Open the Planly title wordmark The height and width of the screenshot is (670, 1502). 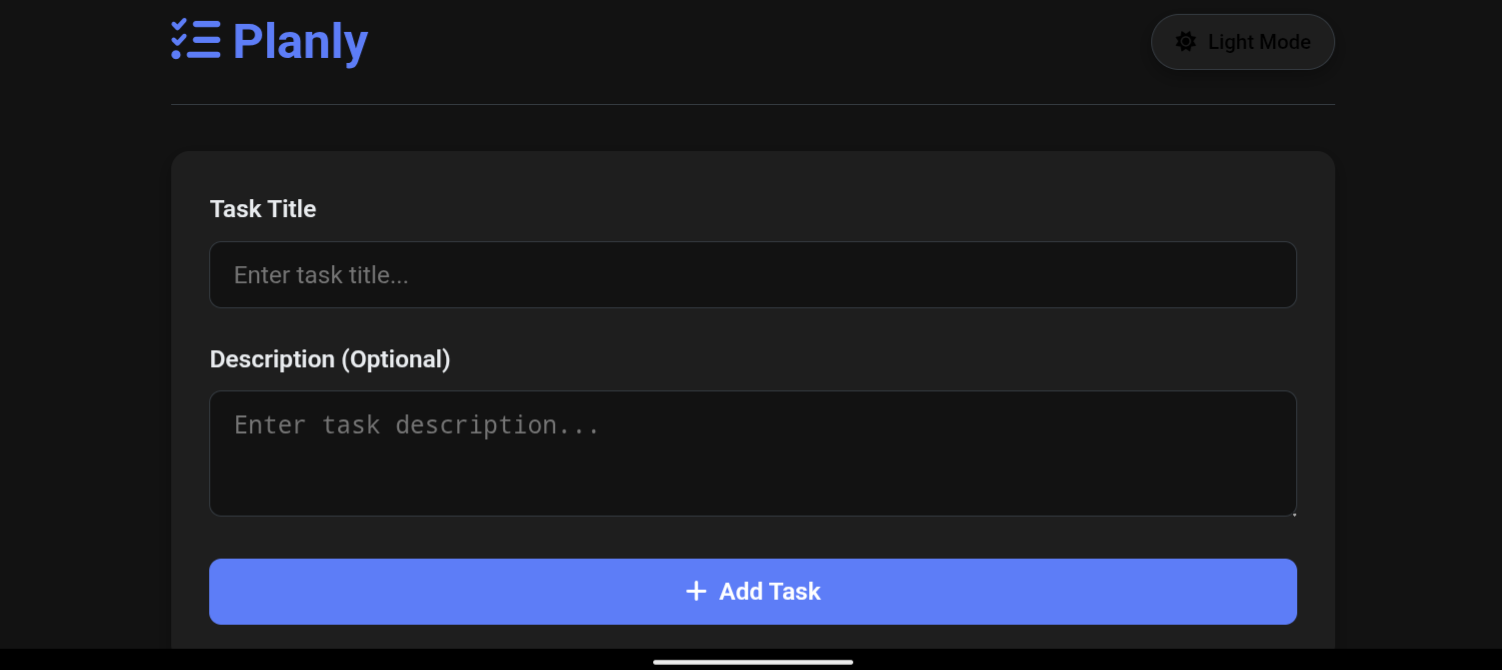(x=300, y=41)
